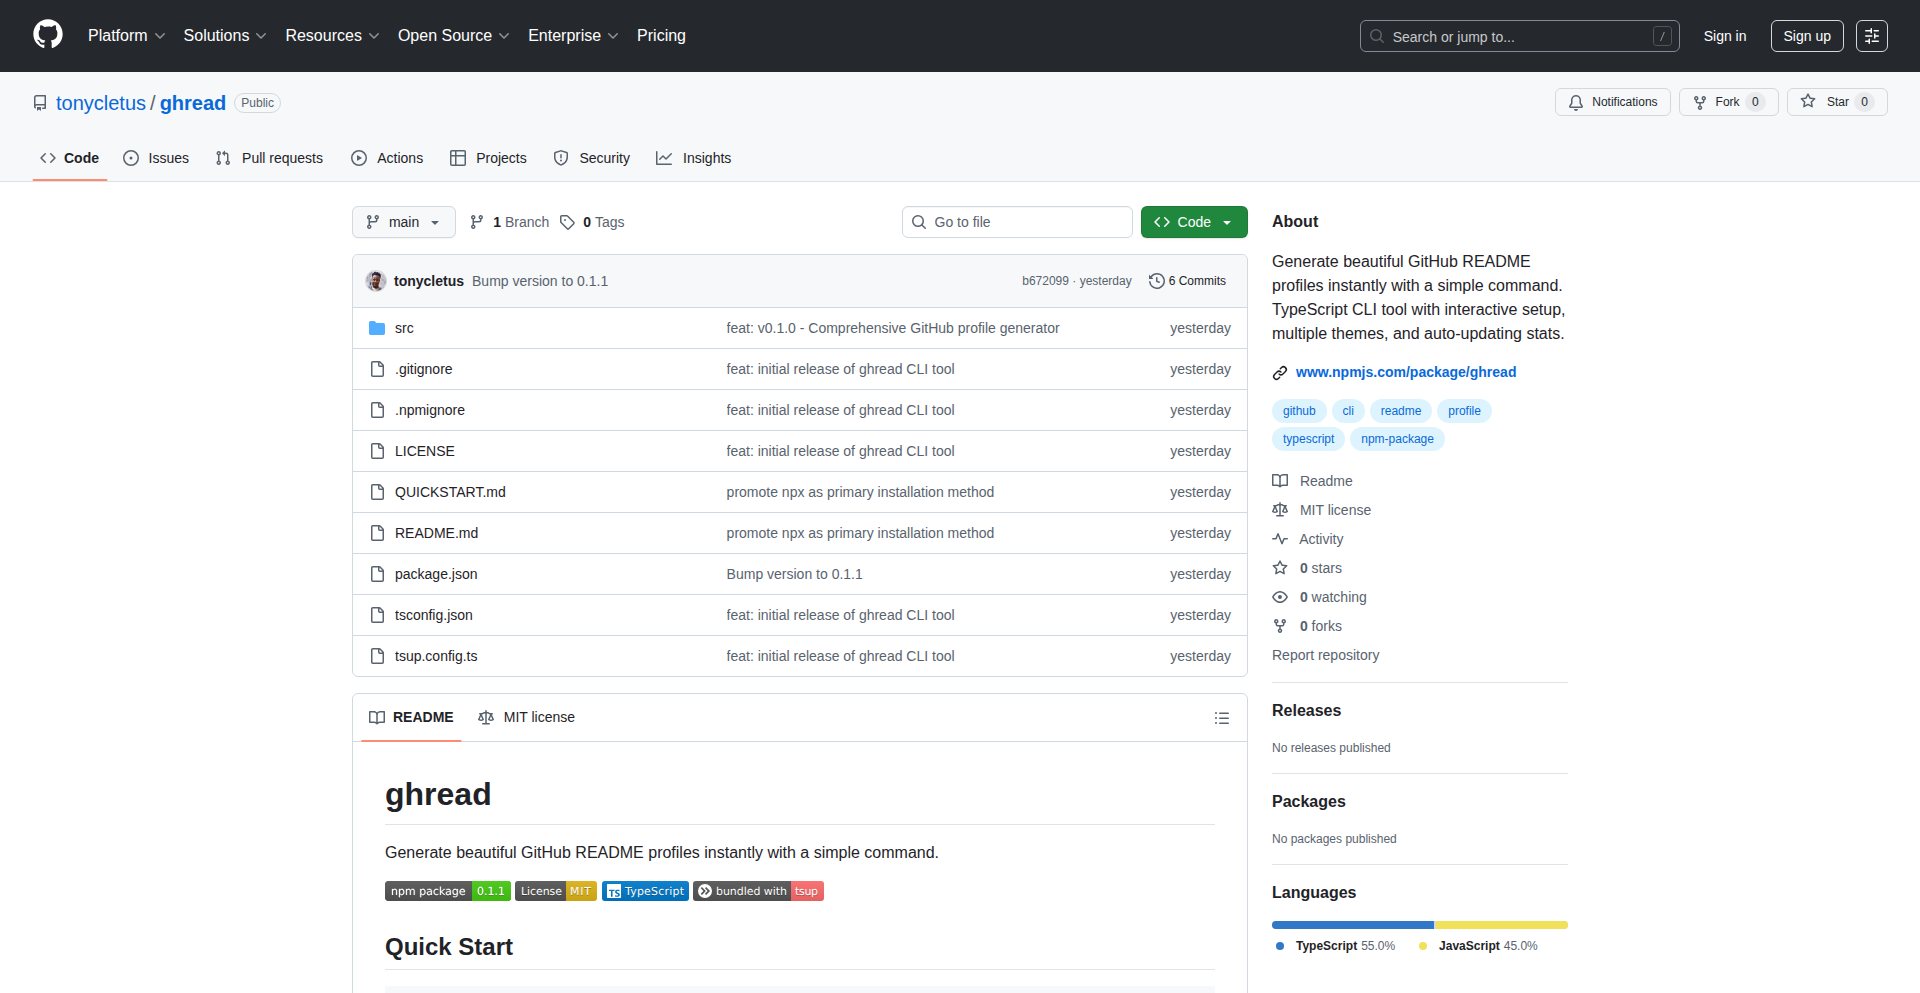The image size is (1920, 993).
Task: Click the npm package 0.1.1 badge
Action: pos(448,891)
